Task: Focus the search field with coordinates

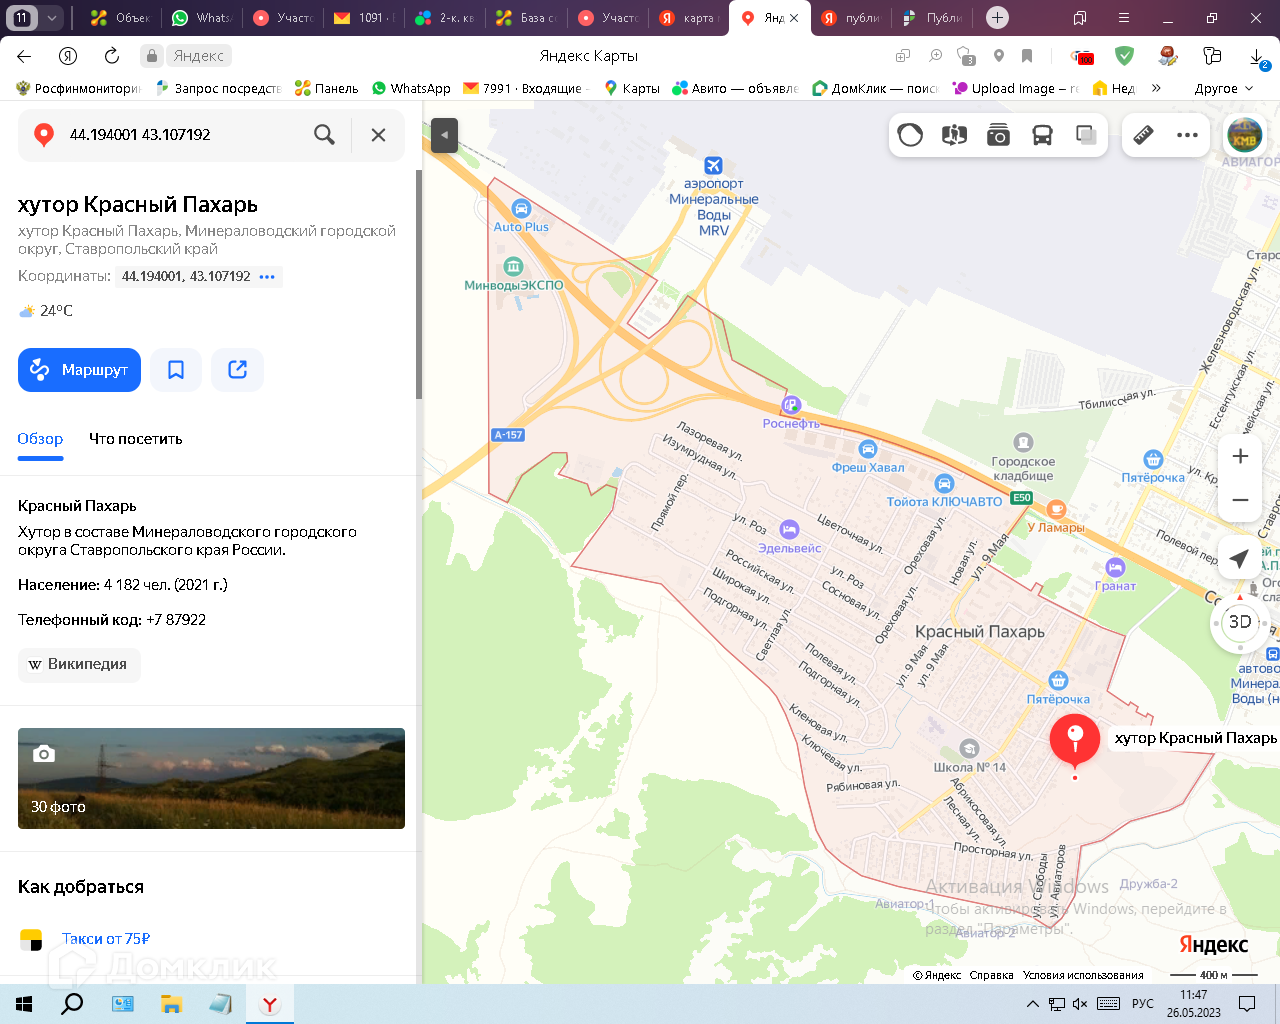Action: click(180, 135)
